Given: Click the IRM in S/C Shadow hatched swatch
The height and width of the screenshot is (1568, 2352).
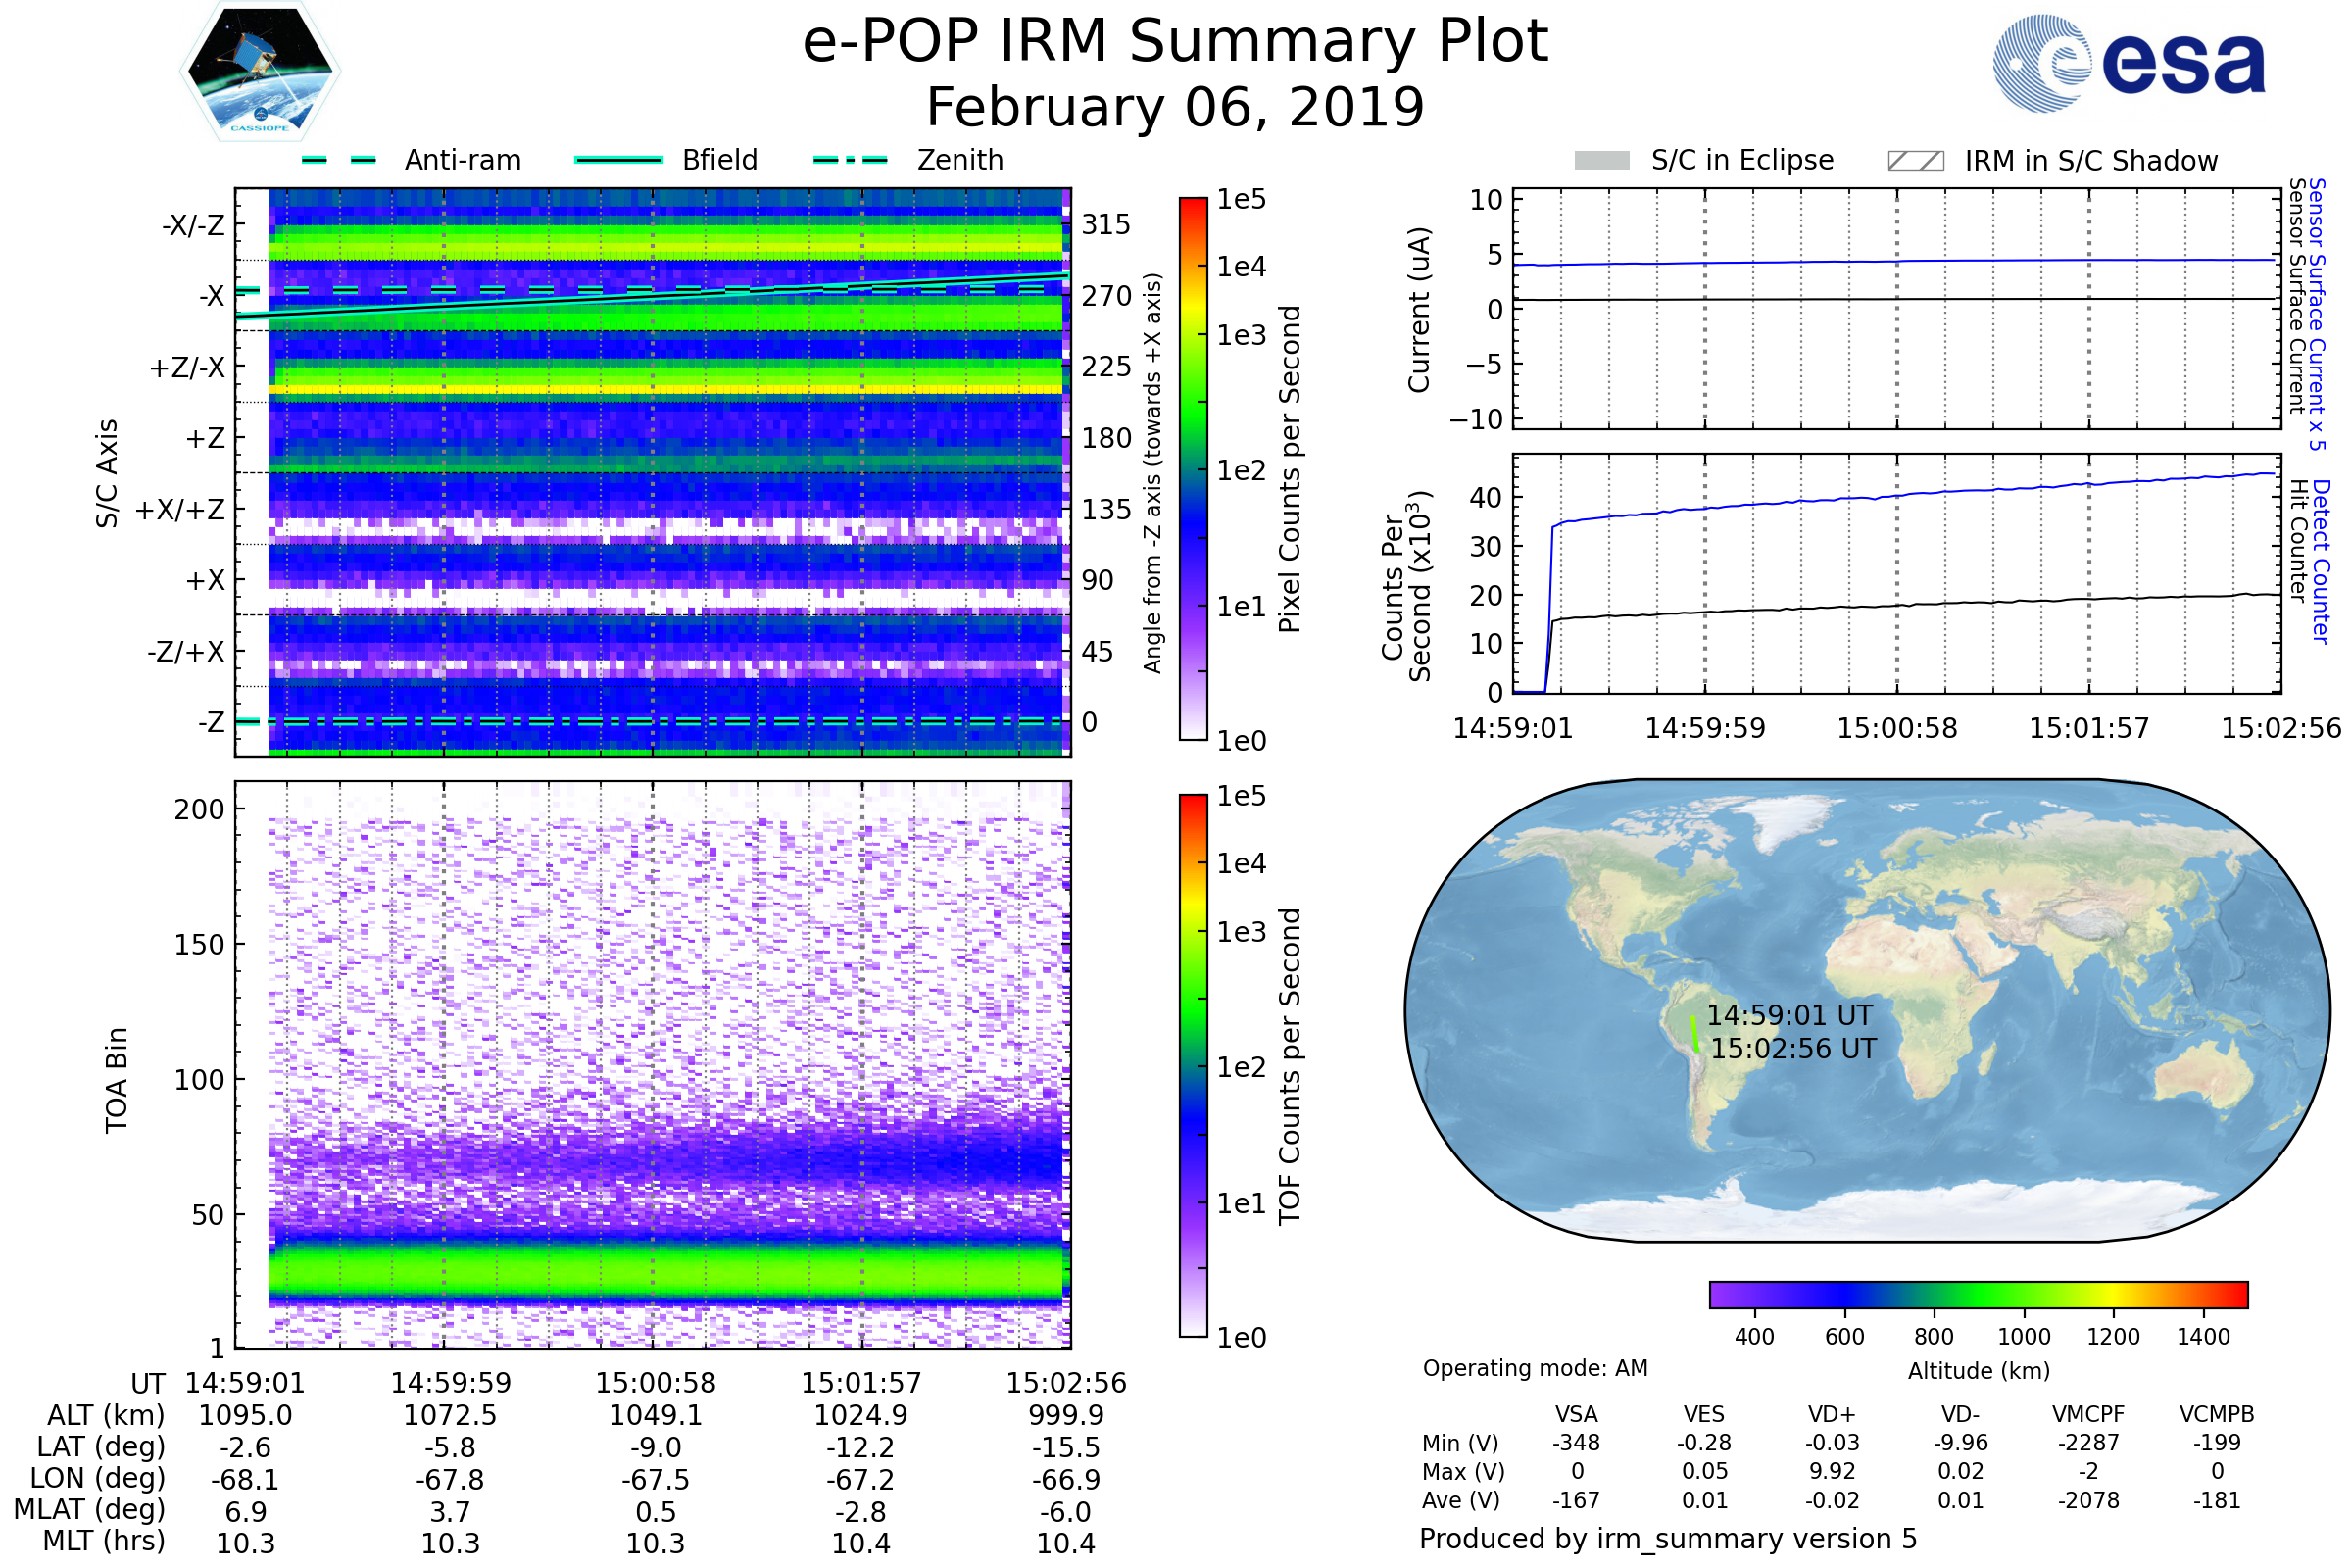Looking at the screenshot, I should [1915, 161].
